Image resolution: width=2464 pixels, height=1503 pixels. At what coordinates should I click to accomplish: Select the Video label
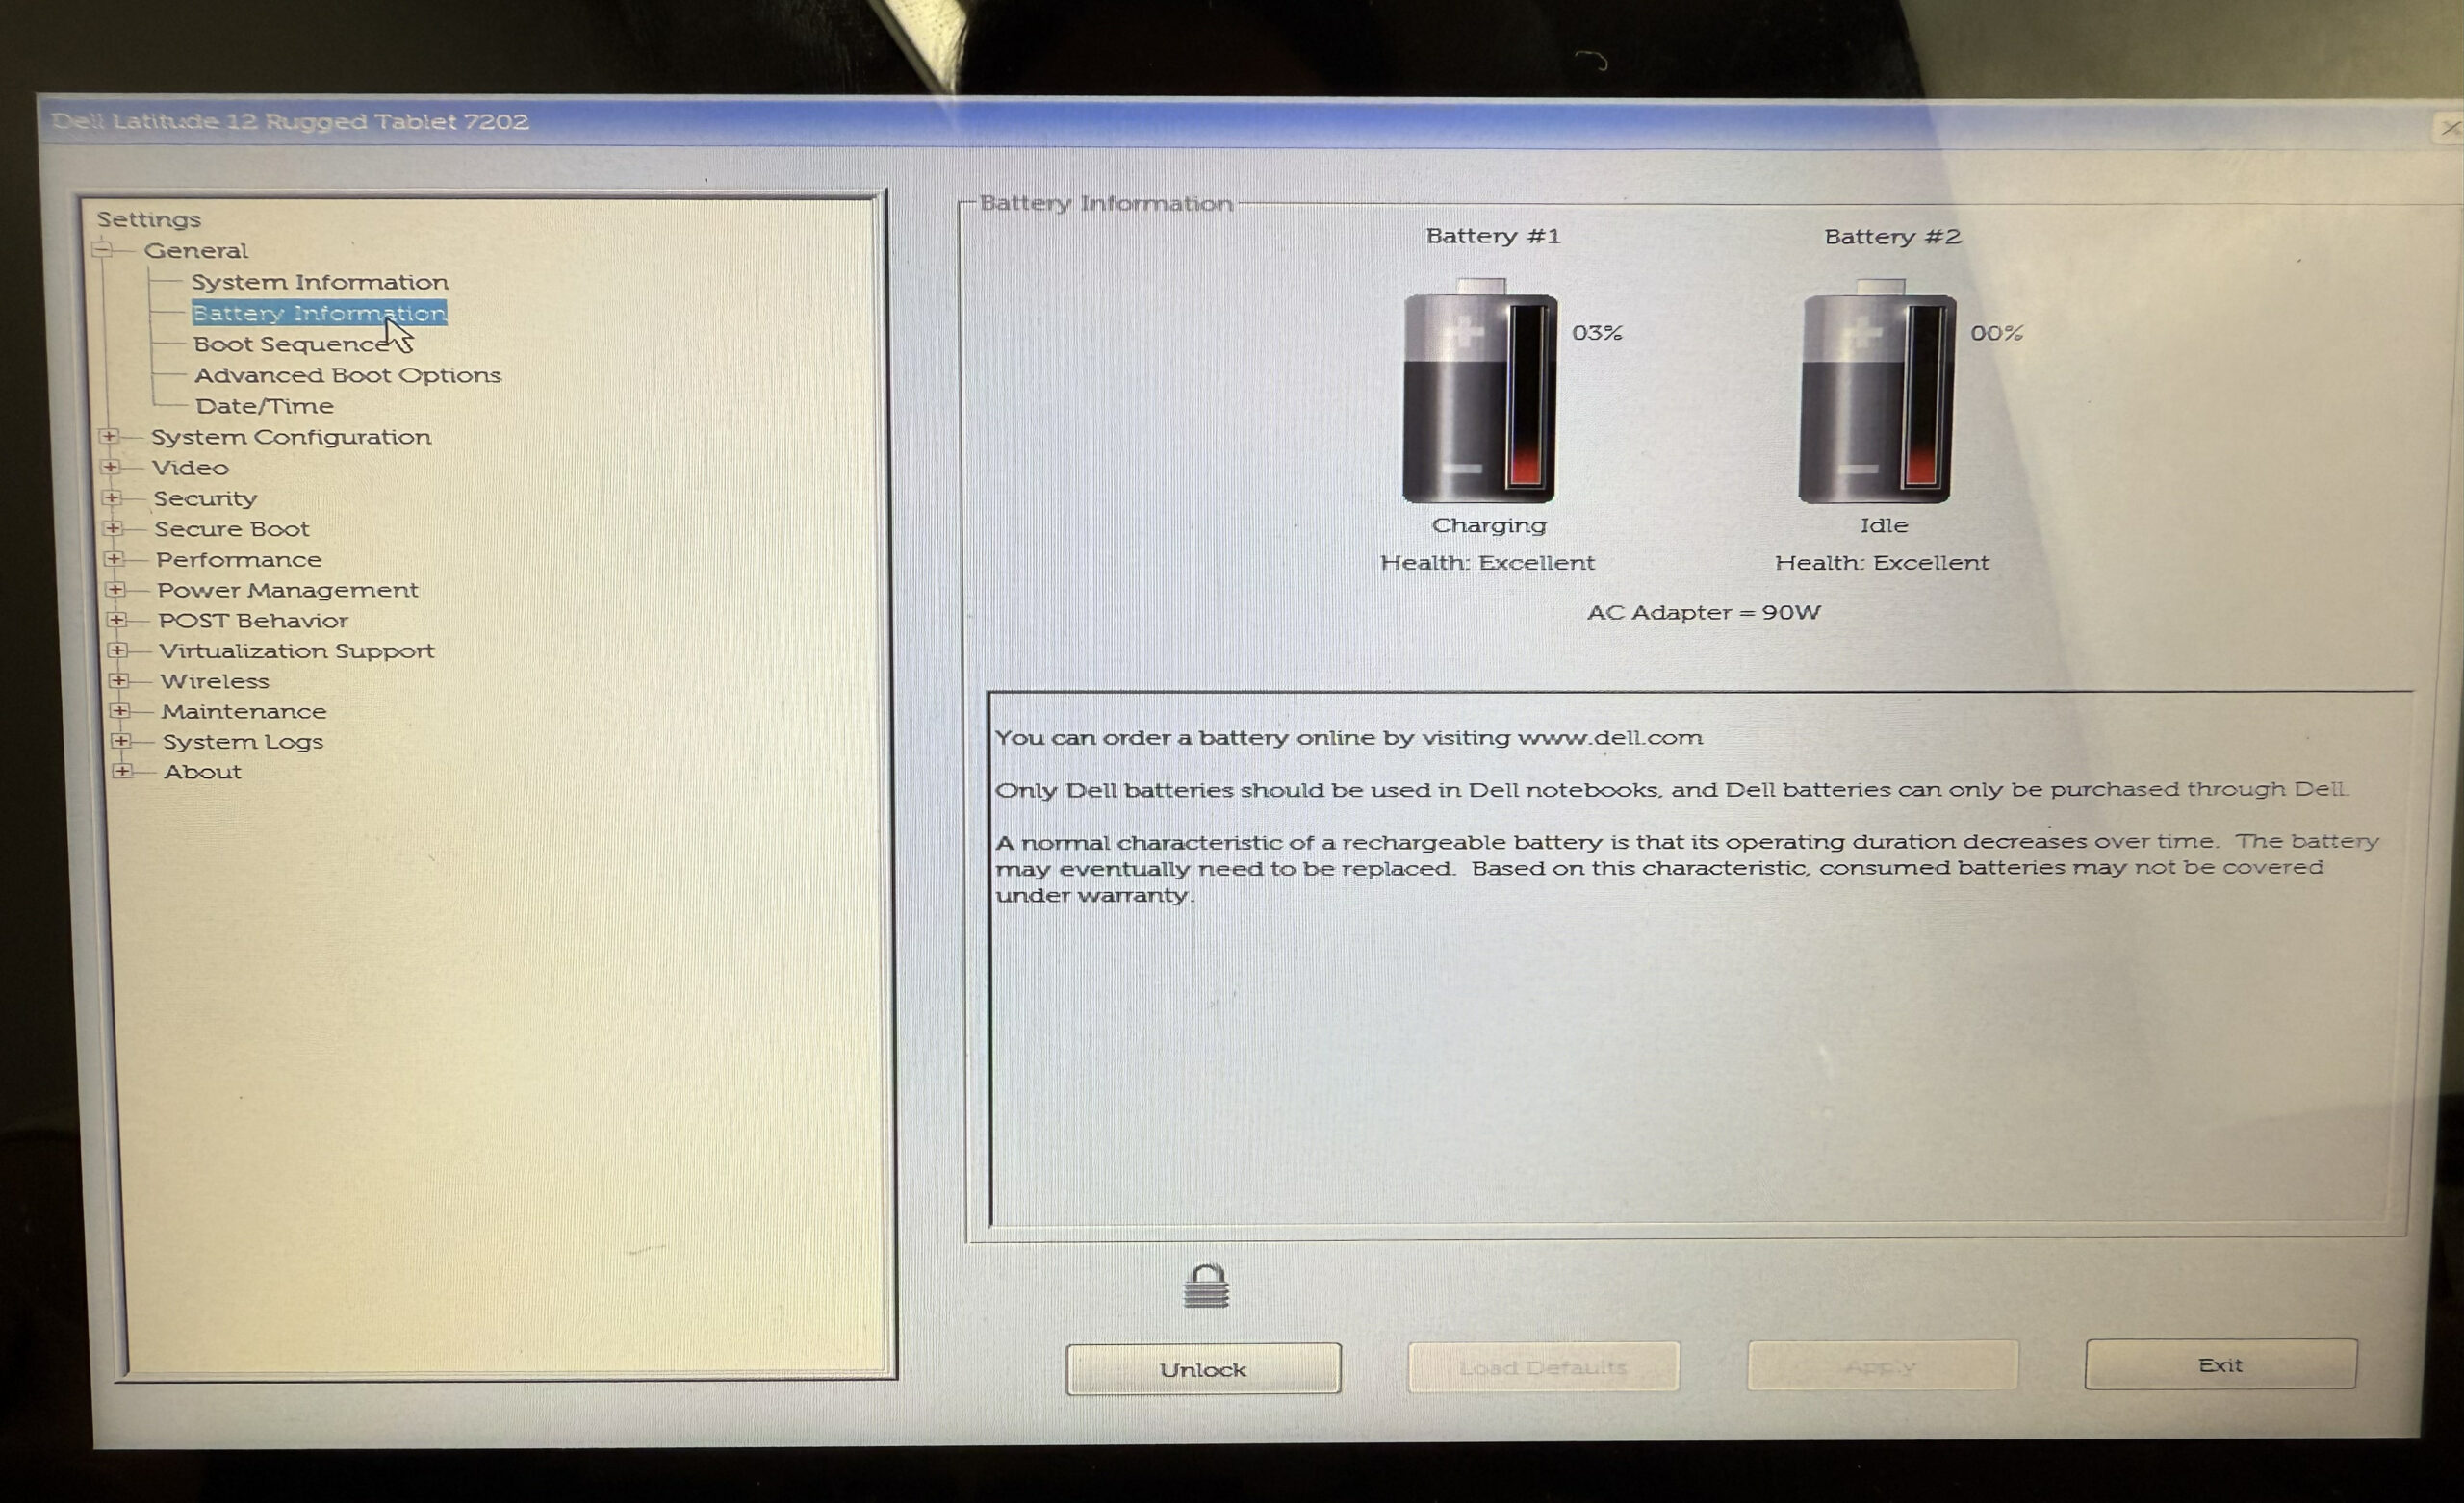click(190, 467)
